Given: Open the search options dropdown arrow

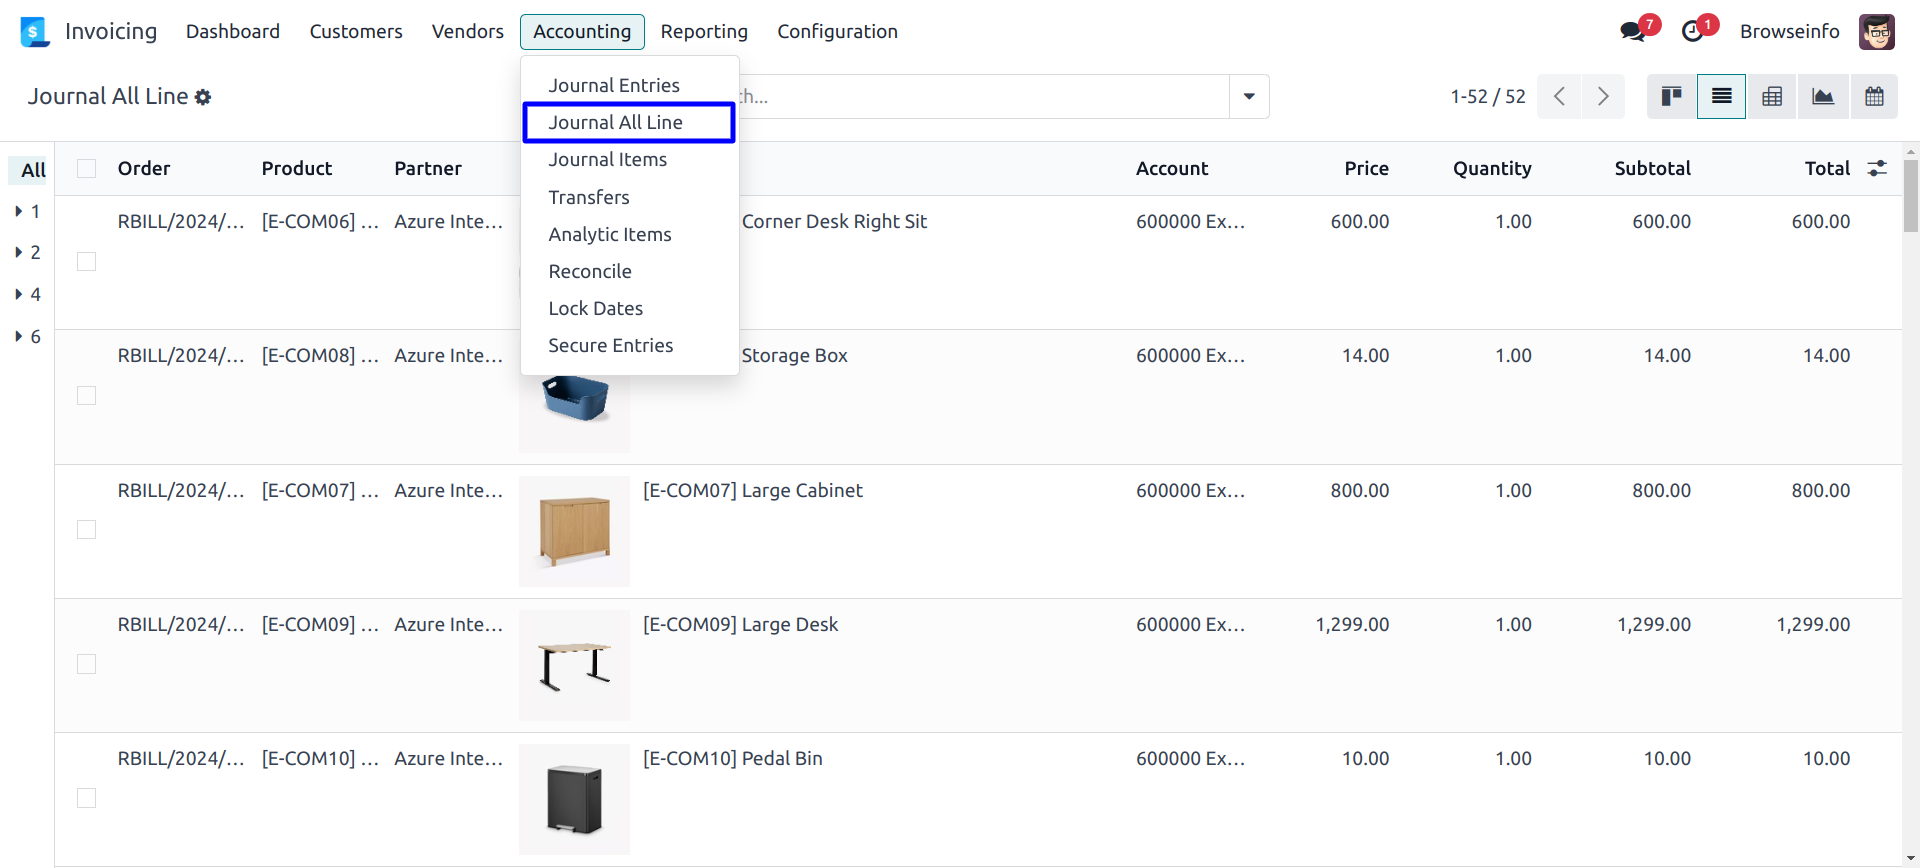Looking at the screenshot, I should tap(1249, 97).
